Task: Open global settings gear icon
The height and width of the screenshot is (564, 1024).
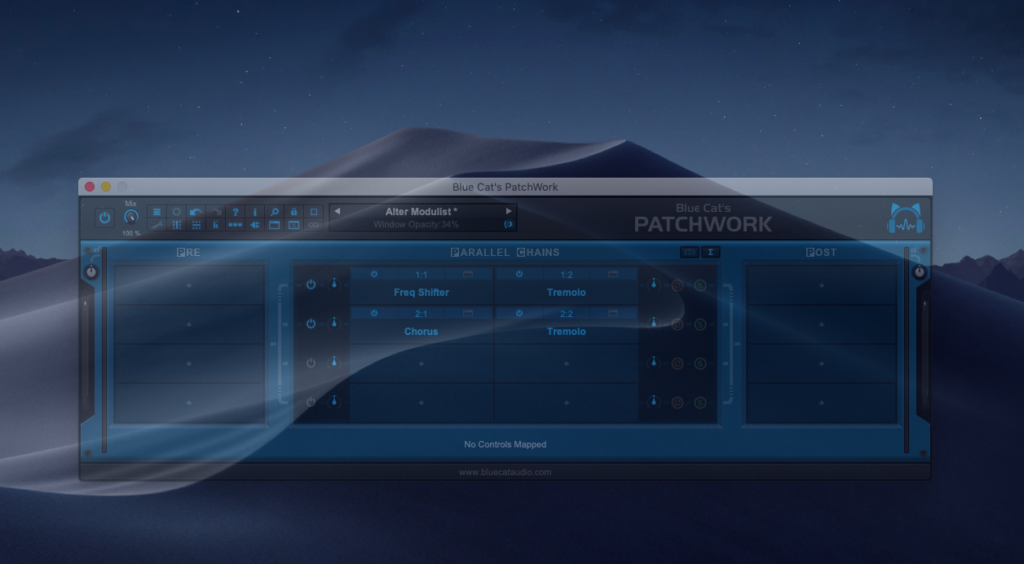Action: 176,212
